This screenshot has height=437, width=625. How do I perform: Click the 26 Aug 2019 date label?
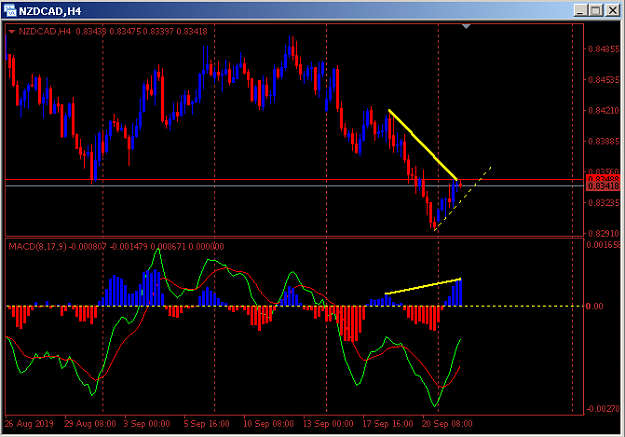click(x=29, y=424)
